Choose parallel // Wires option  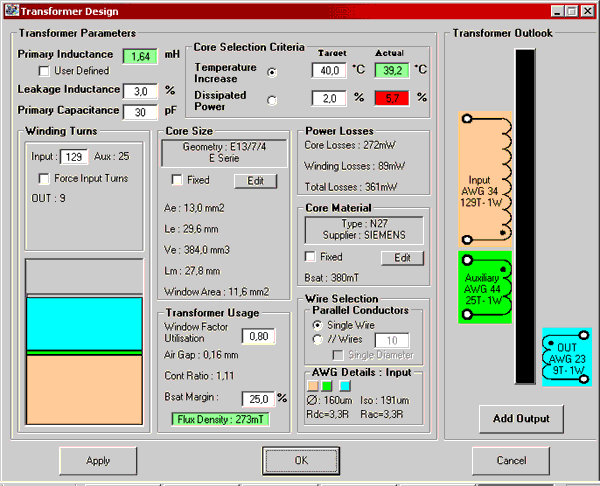click(318, 339)
